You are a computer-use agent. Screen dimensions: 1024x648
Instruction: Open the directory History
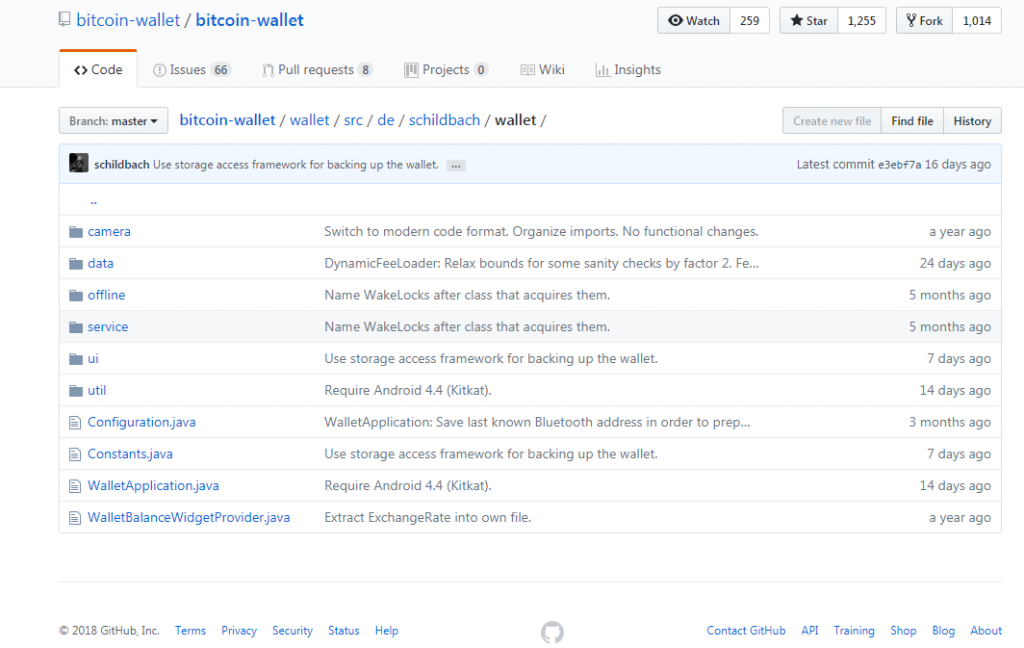[972, 121]
